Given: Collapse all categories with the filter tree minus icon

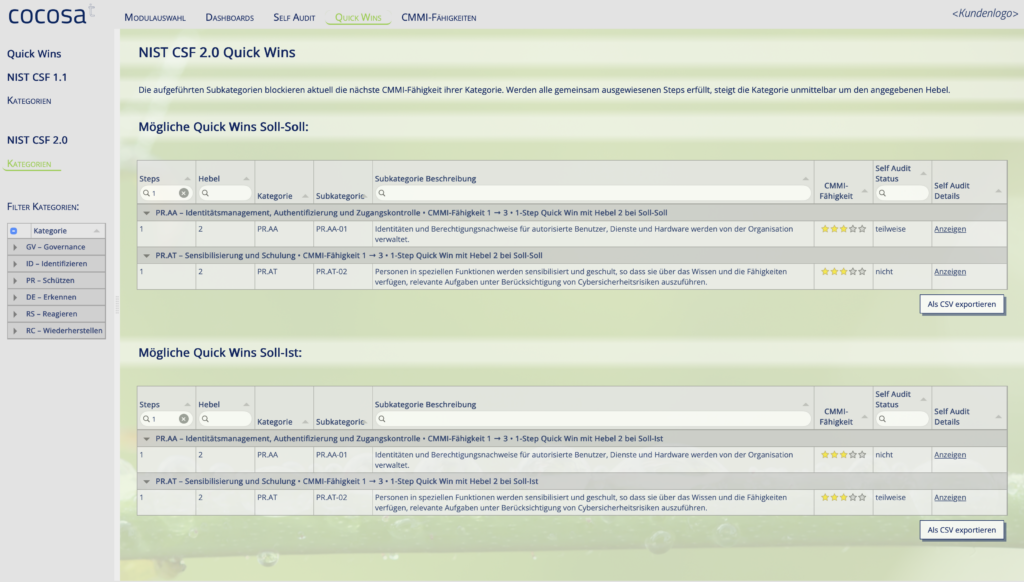Looking at the screenshot, I should [x=14, y=231].
